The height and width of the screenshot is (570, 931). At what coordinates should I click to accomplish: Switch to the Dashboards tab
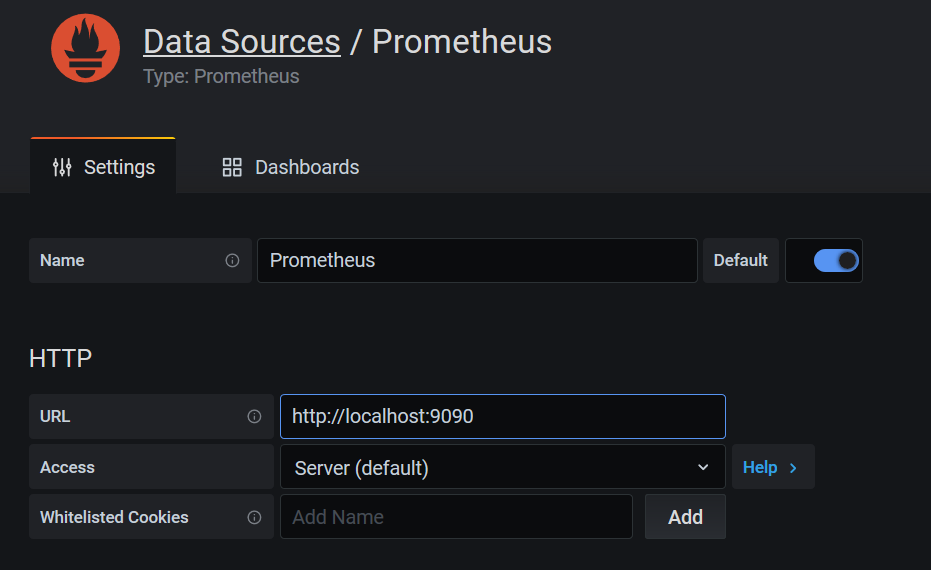tap(290, 167)
